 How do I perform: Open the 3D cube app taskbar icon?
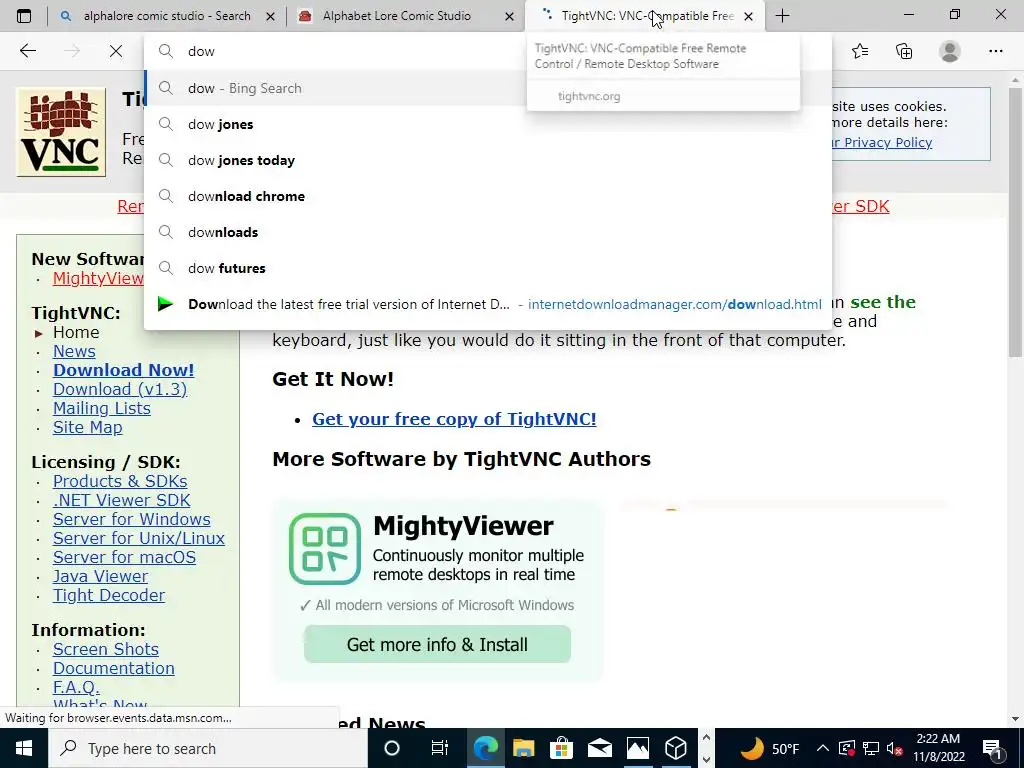pos(675,748)
